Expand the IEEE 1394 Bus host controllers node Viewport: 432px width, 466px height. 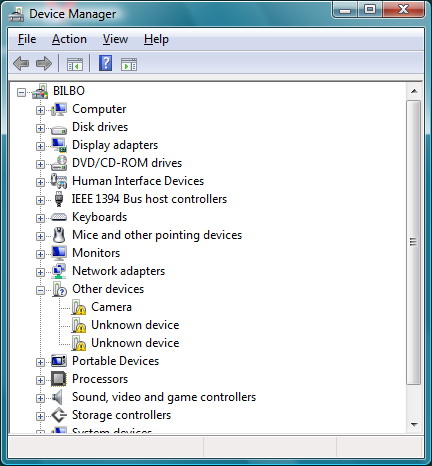(x=40, y=200)
